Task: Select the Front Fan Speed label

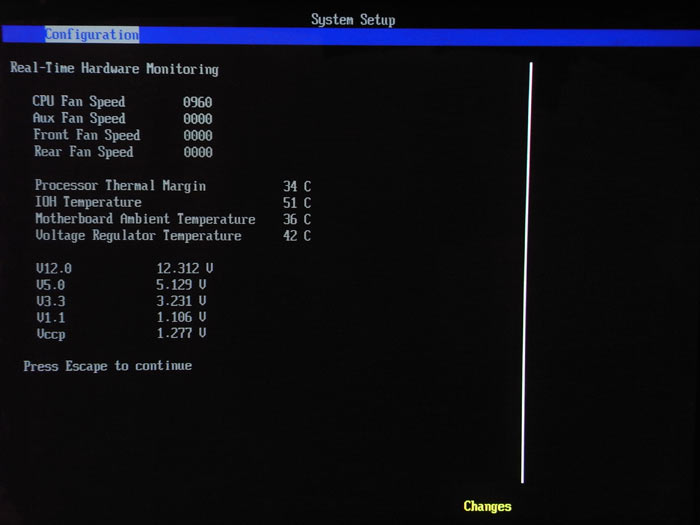Action: (x=87, y=135)
